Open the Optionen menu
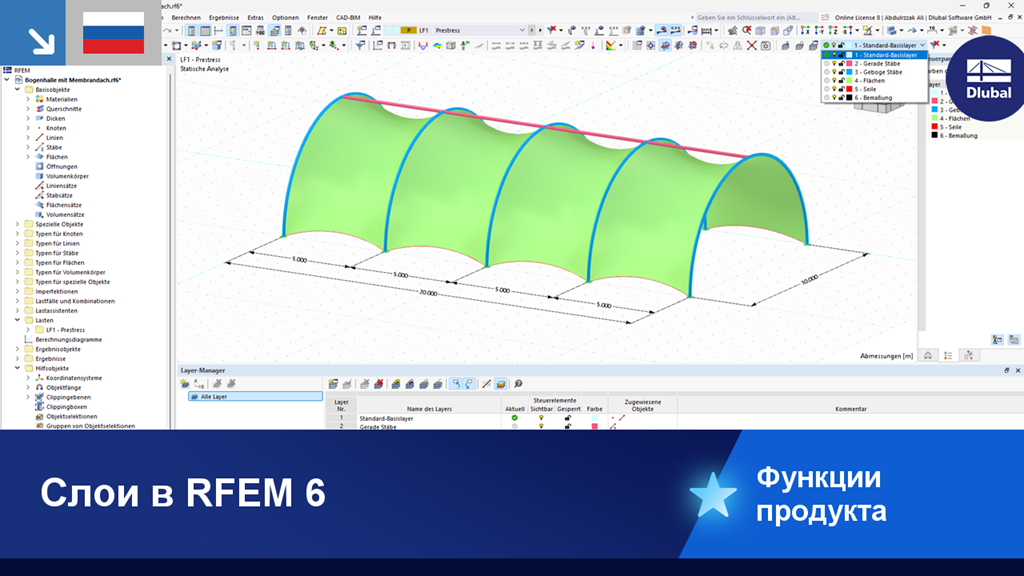The image size is (1024, 576). [x=286, y=17]
